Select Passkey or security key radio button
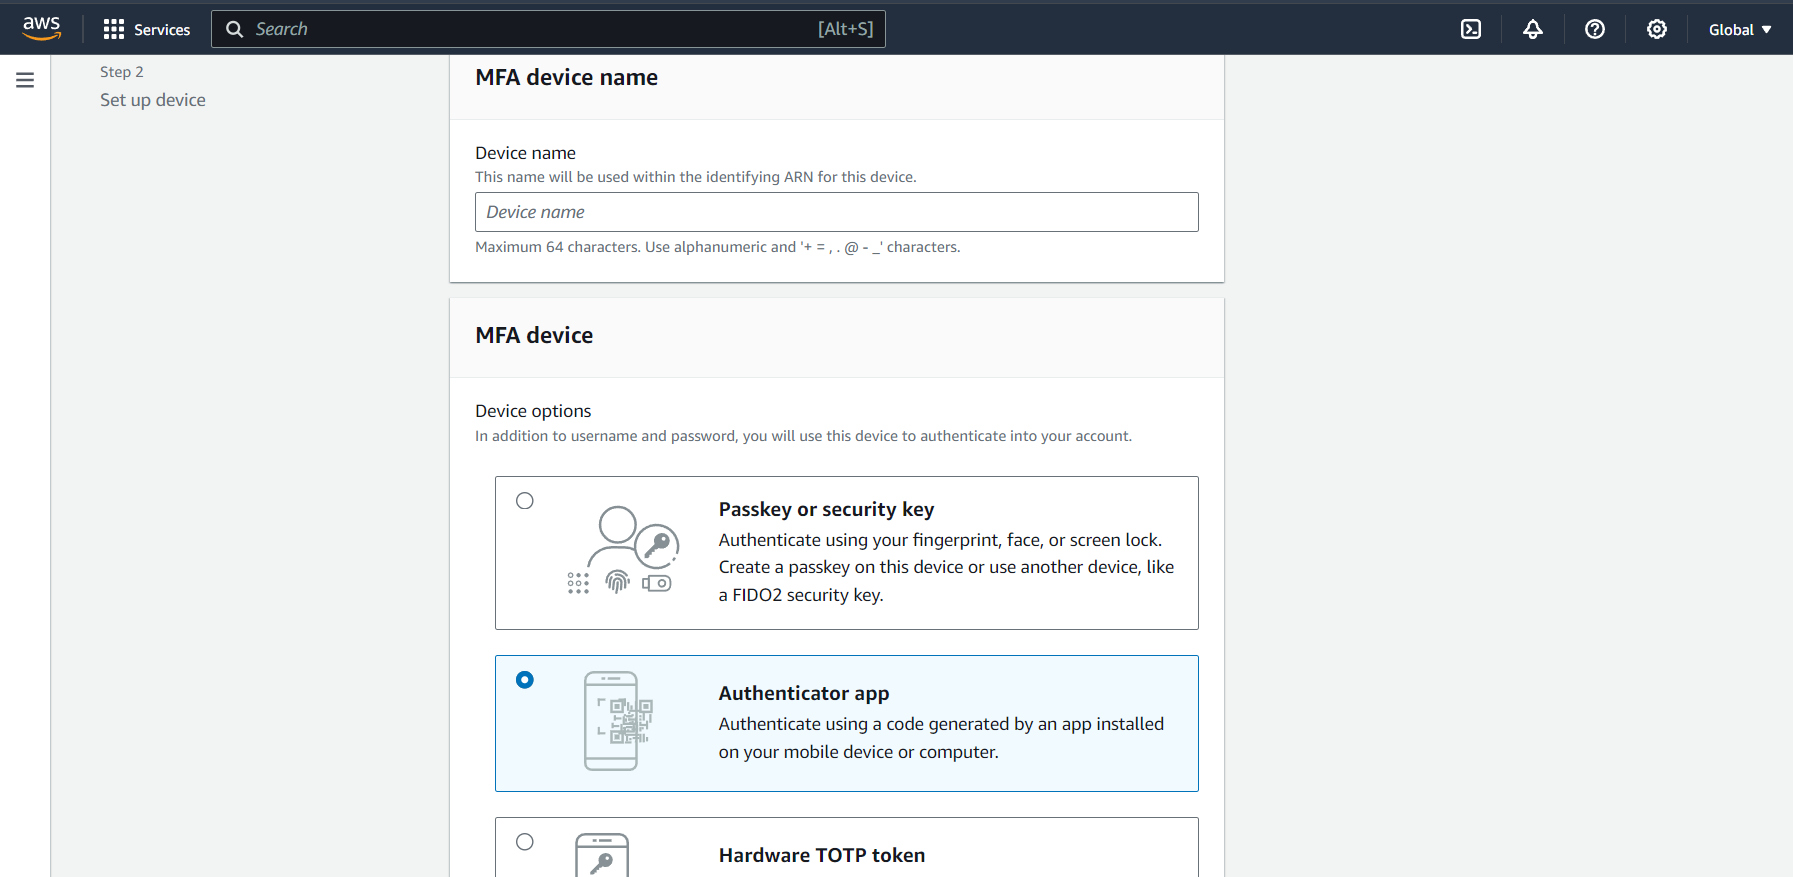This screenshot has width=1793, height=877. click(x=525, y=501)
